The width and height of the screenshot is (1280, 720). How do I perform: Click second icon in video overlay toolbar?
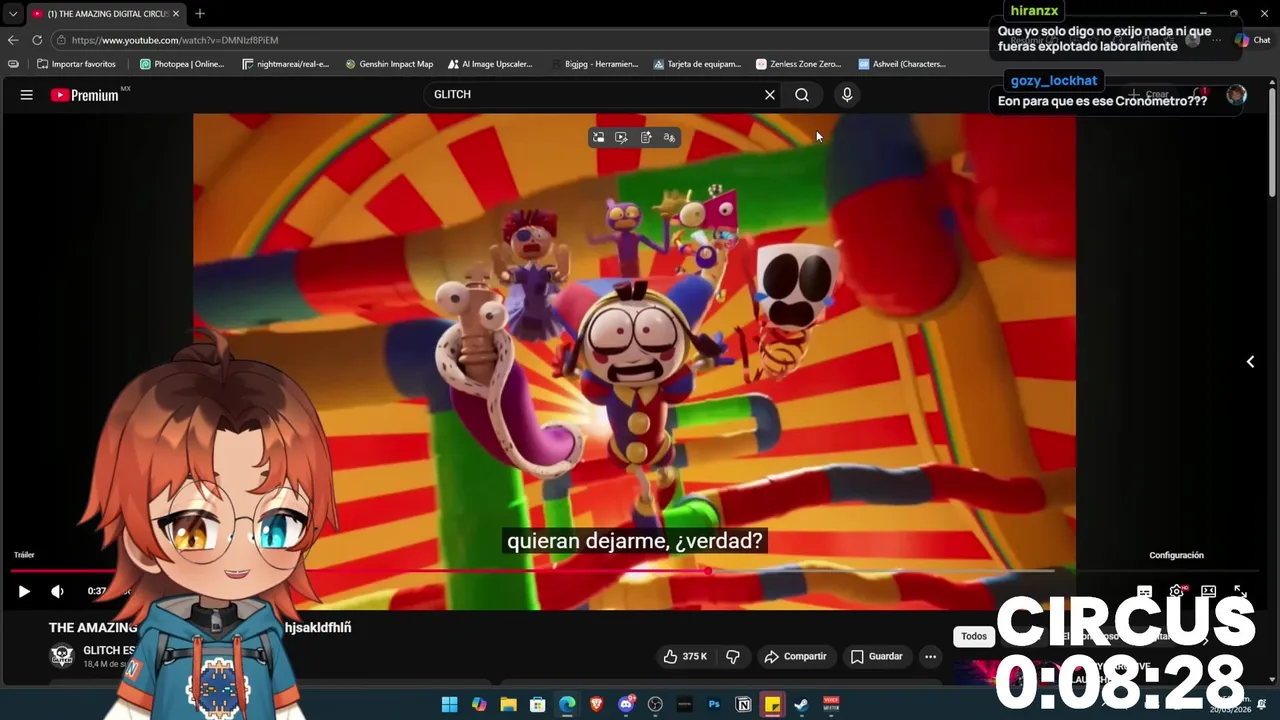(x=621, y=137)
